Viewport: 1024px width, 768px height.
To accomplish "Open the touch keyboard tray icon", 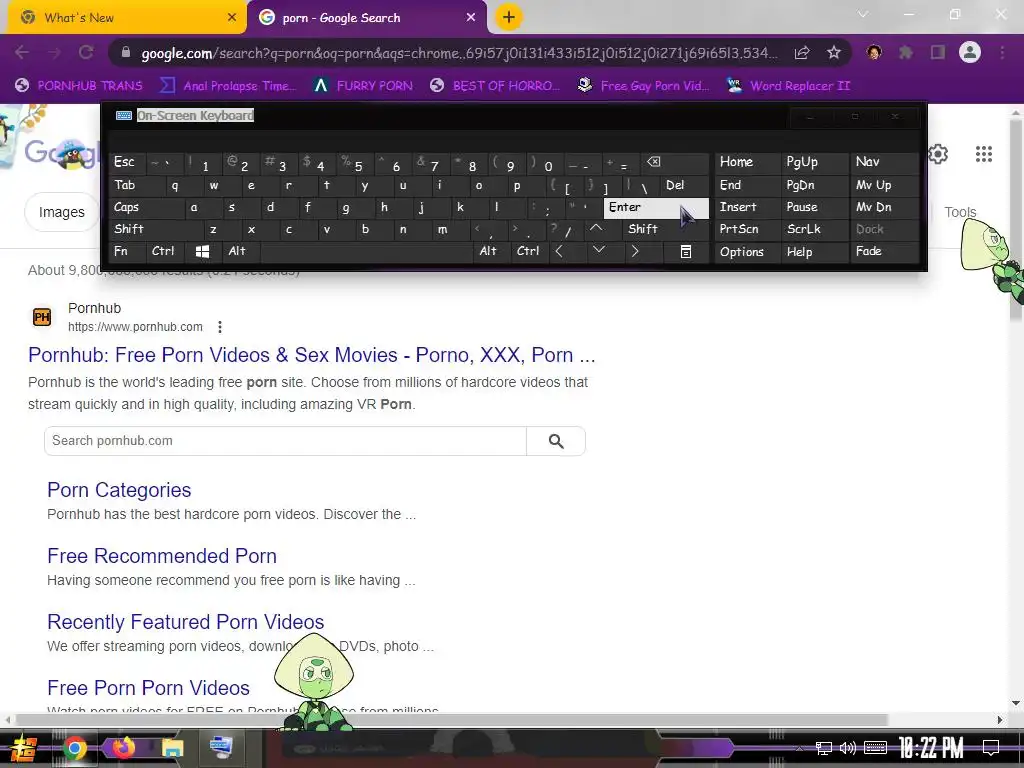I will coord(875,748).
